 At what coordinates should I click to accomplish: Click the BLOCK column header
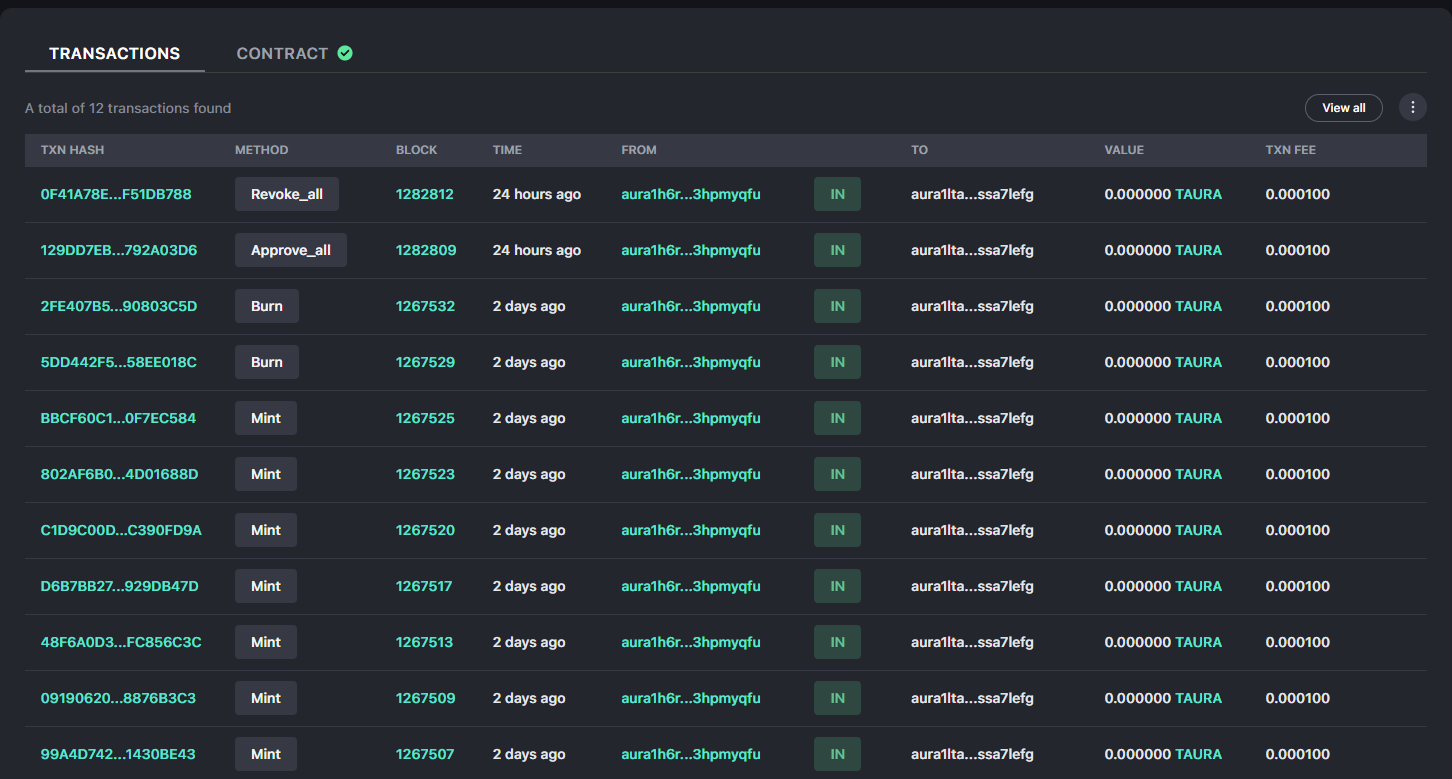(417, 150)
